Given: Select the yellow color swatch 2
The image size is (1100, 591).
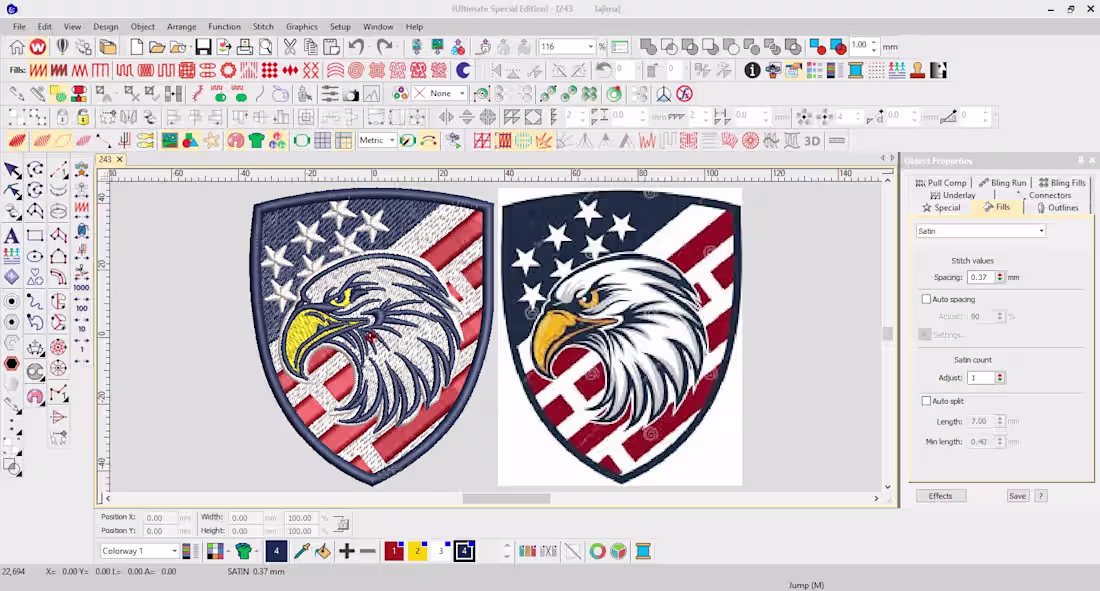Looking at the screenshot, I should [x=417, y=551].
